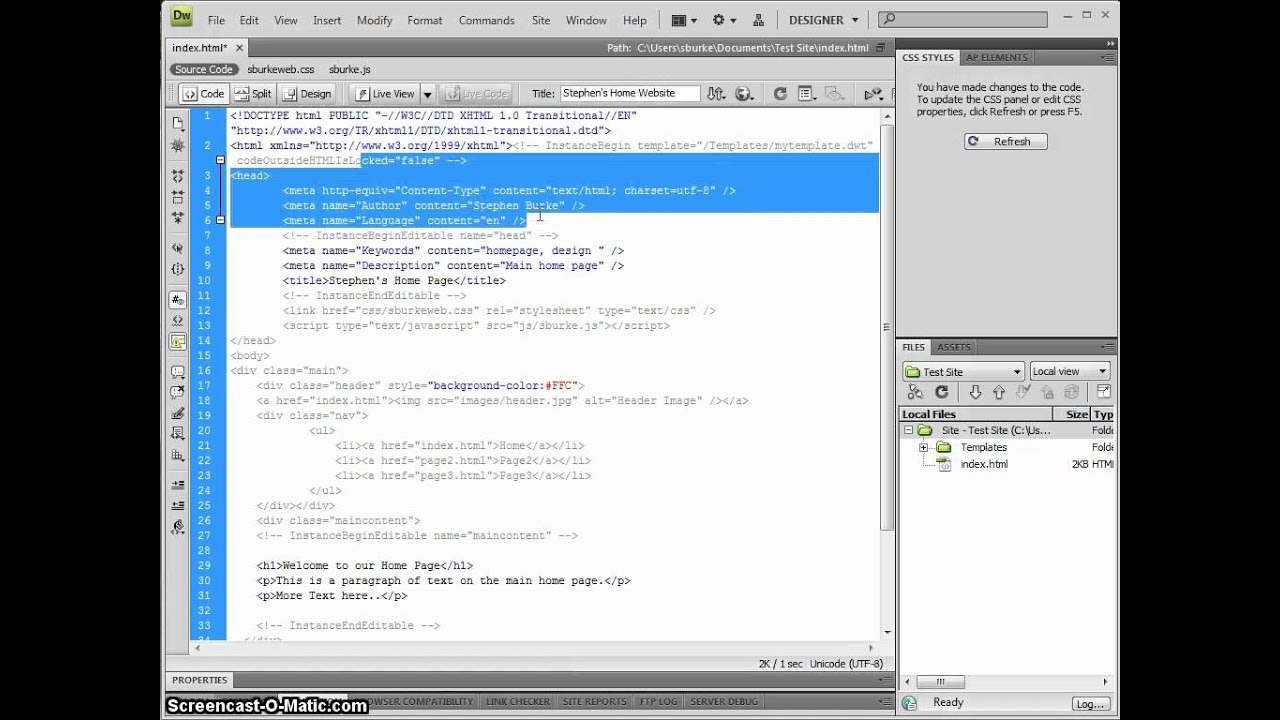Open the View Options icon in toolbar

point(806,94)
